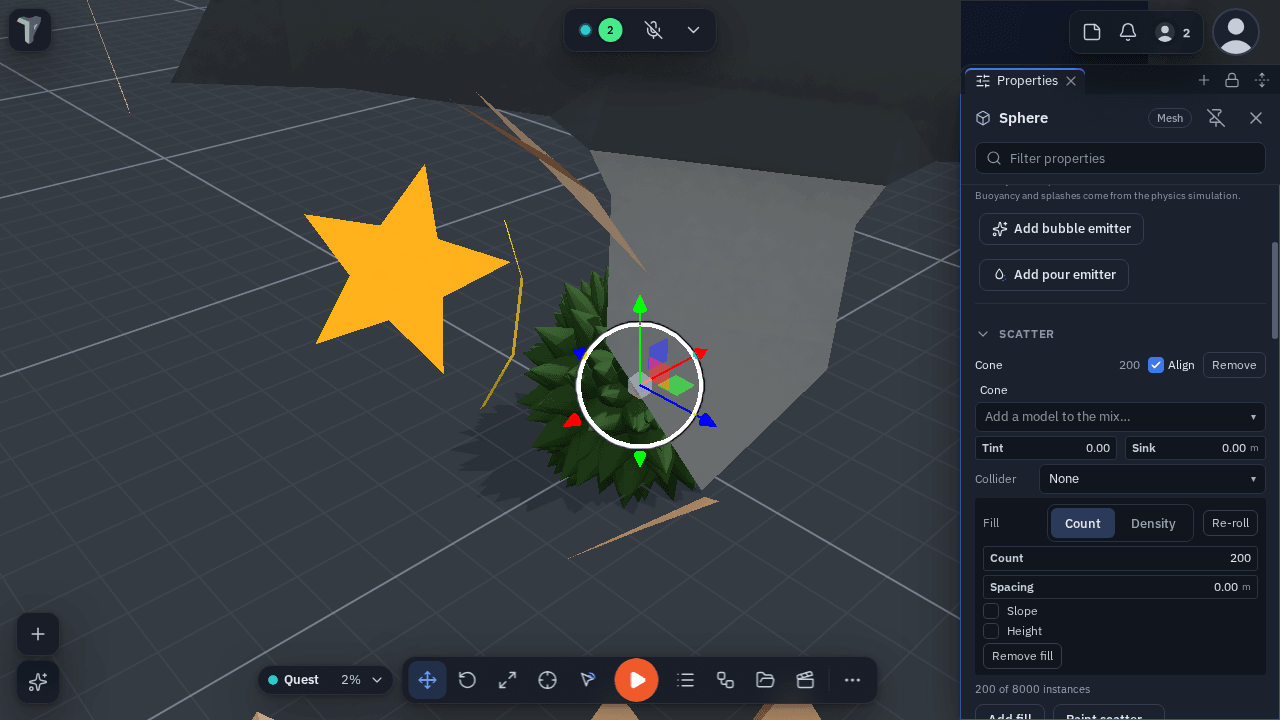The image size is (1280, 720).
Task: Open the notifications bell
Action: pyautogui.click(x=1128, y=32)
